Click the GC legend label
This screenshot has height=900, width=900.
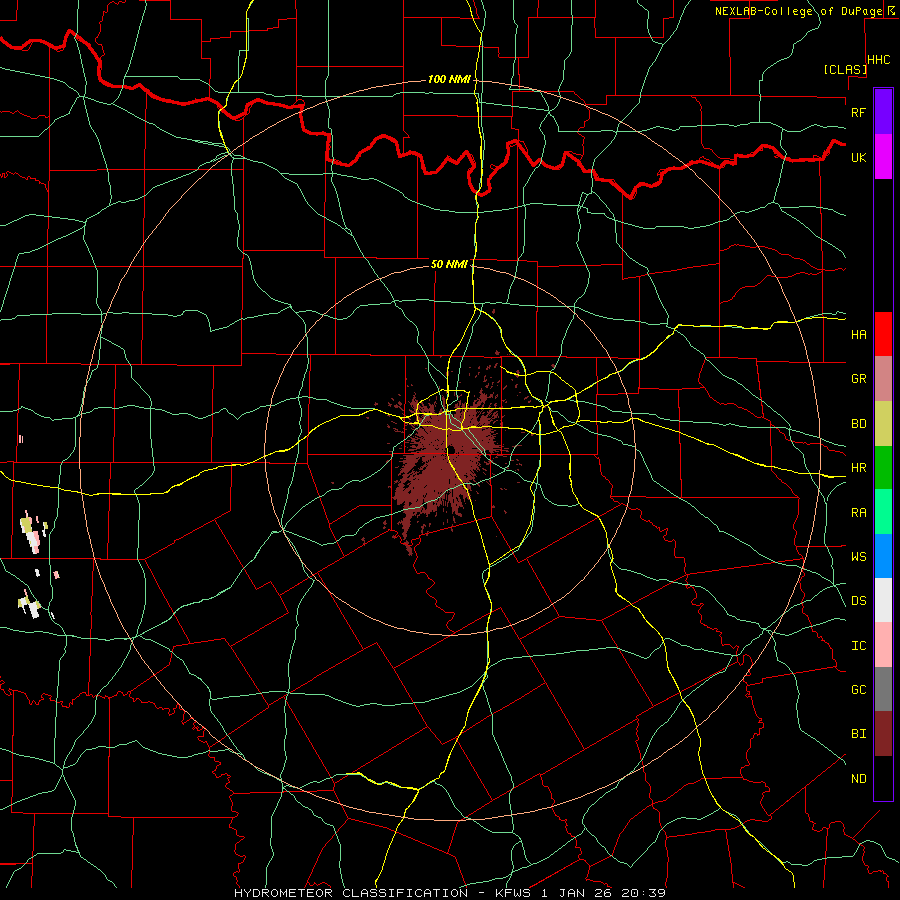click(x=858, y=690)
